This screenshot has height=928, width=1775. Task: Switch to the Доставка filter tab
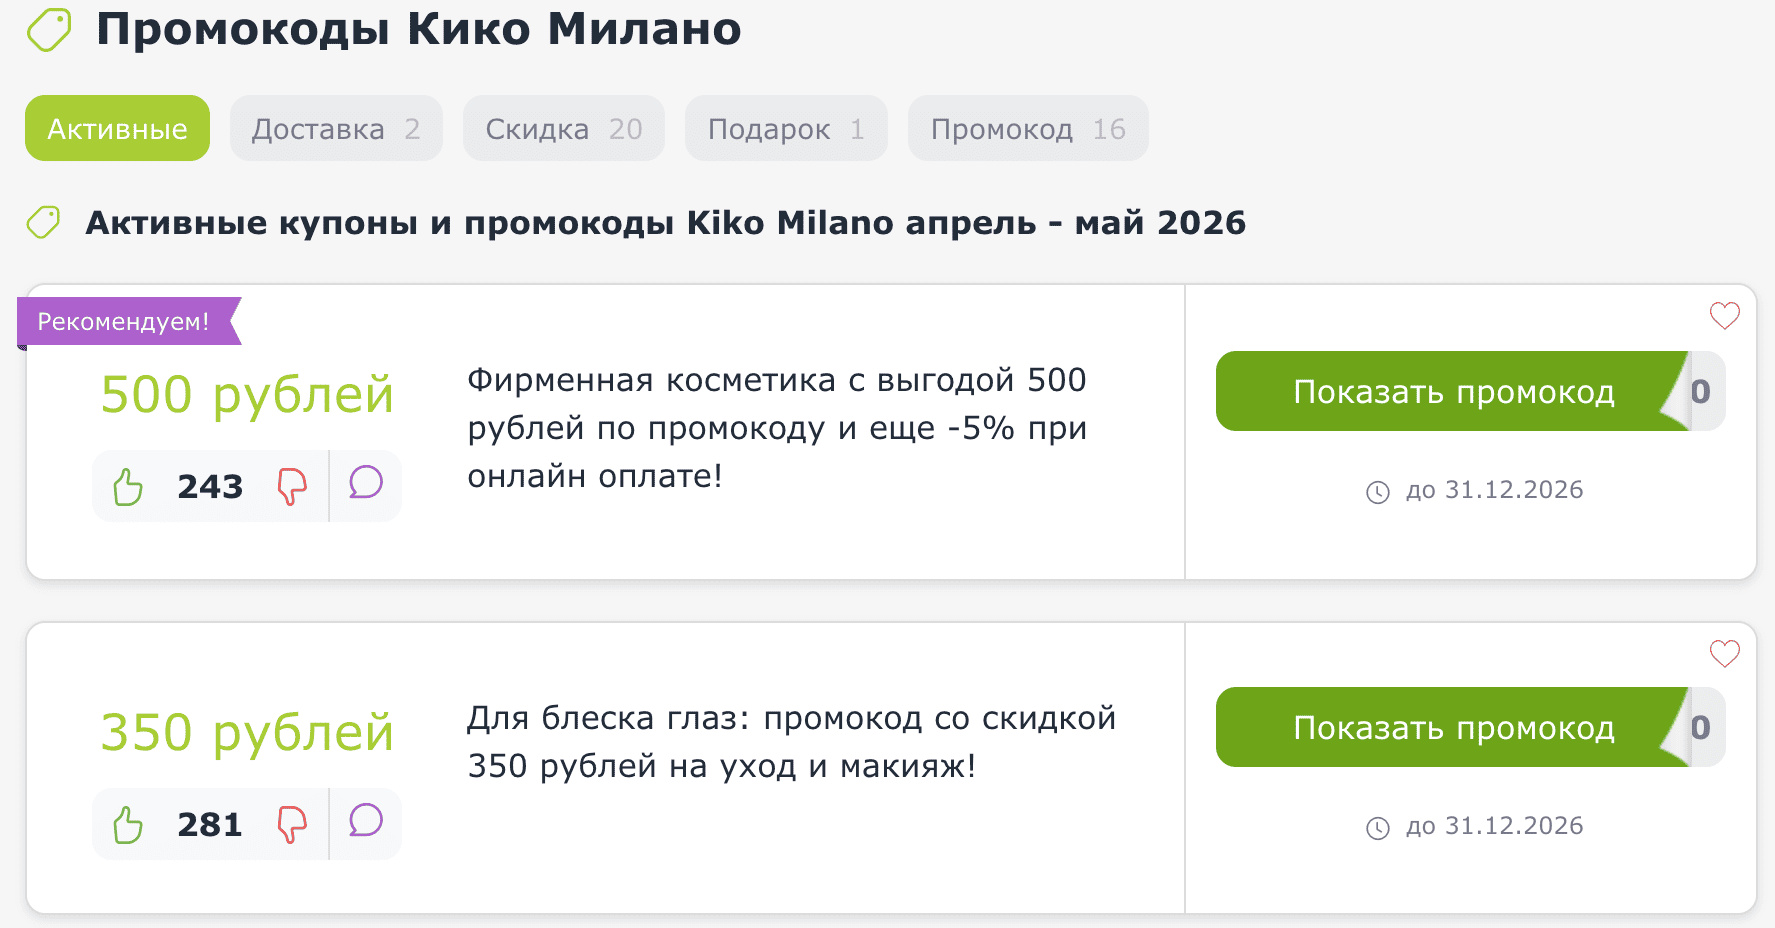[x=336, y=128]
